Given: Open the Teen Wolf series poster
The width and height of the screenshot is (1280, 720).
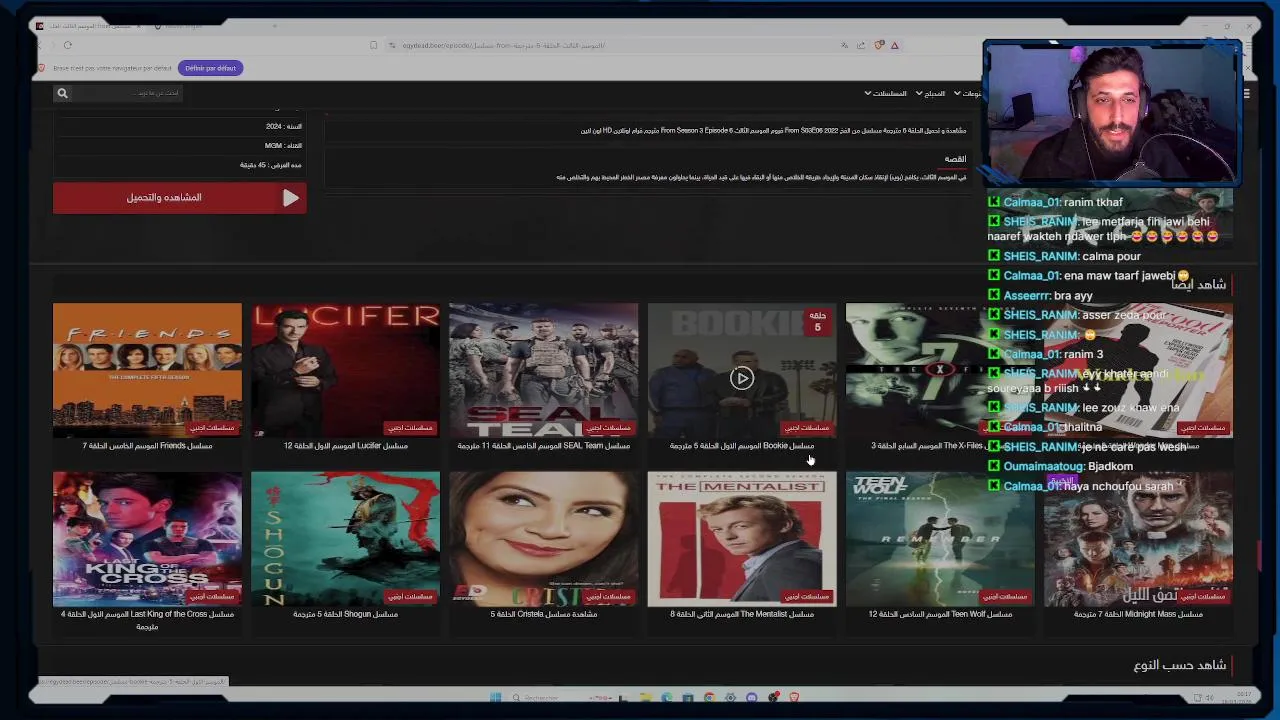Looking at the screenshot, I should [940, 539].
